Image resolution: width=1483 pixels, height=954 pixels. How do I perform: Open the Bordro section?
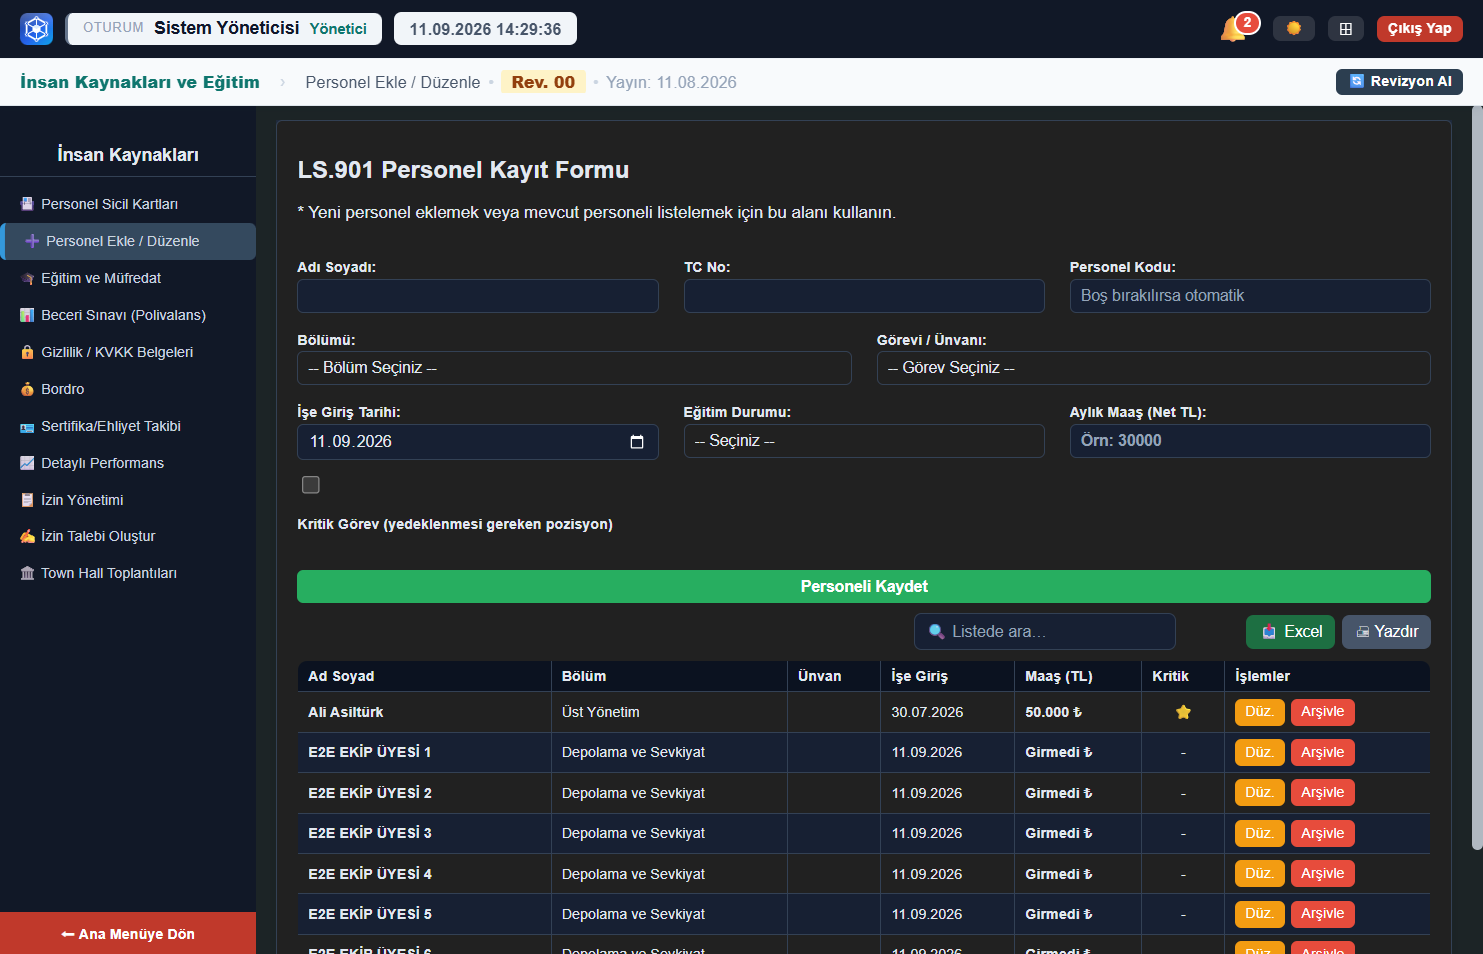[128, 389]
